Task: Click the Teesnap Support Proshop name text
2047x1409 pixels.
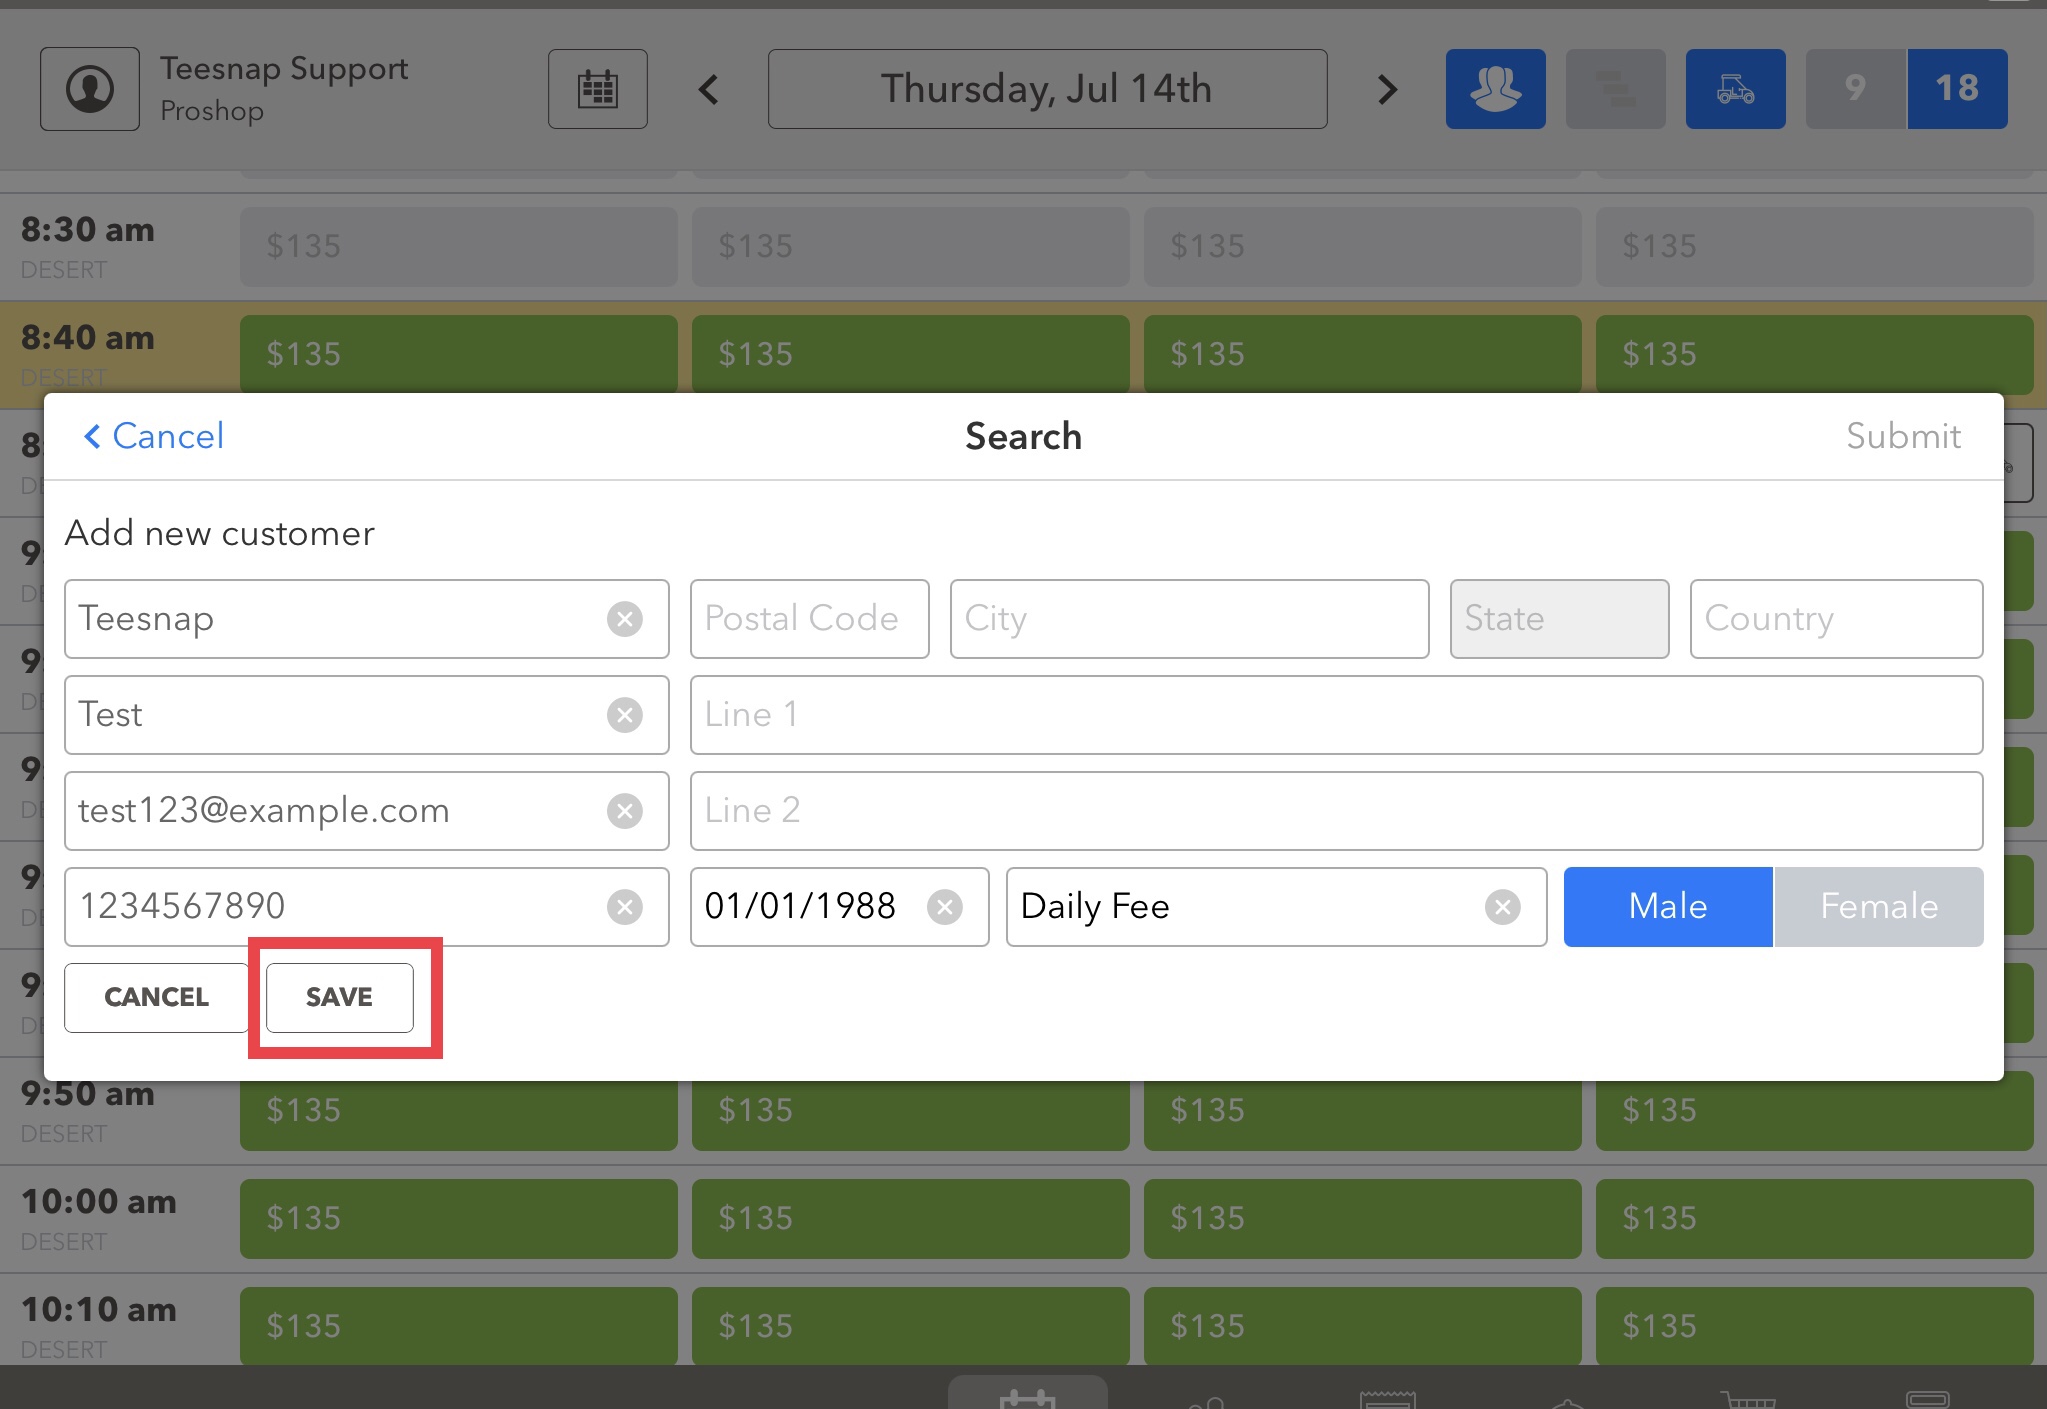Action: 284,89
